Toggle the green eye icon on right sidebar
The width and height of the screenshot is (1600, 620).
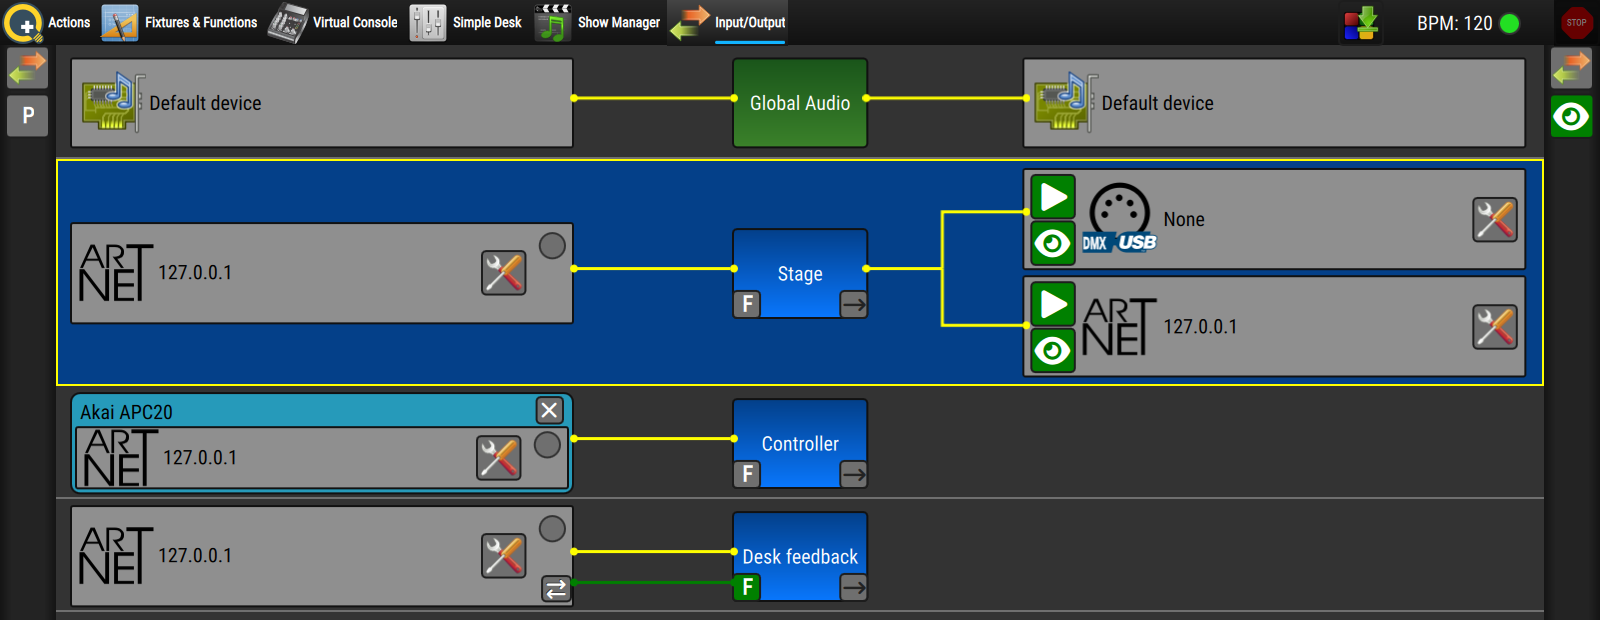tap(1571, 117)
